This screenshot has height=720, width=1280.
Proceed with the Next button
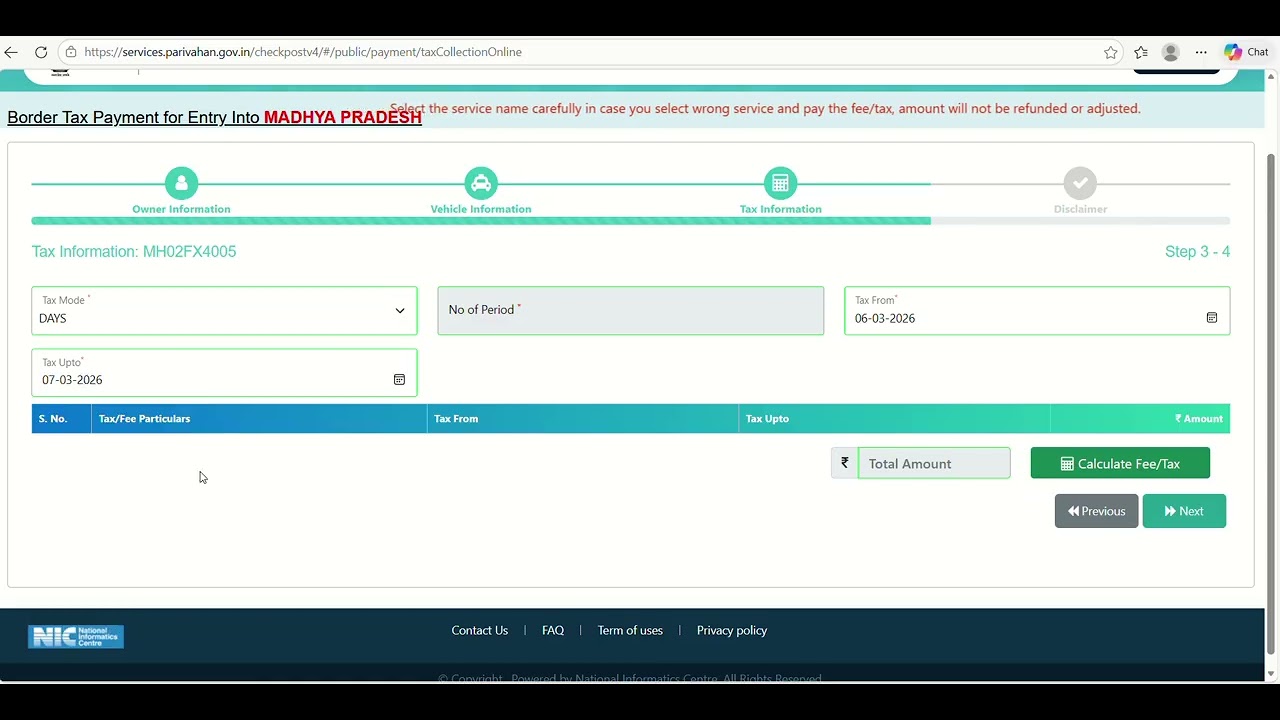tap(1184, 511)
